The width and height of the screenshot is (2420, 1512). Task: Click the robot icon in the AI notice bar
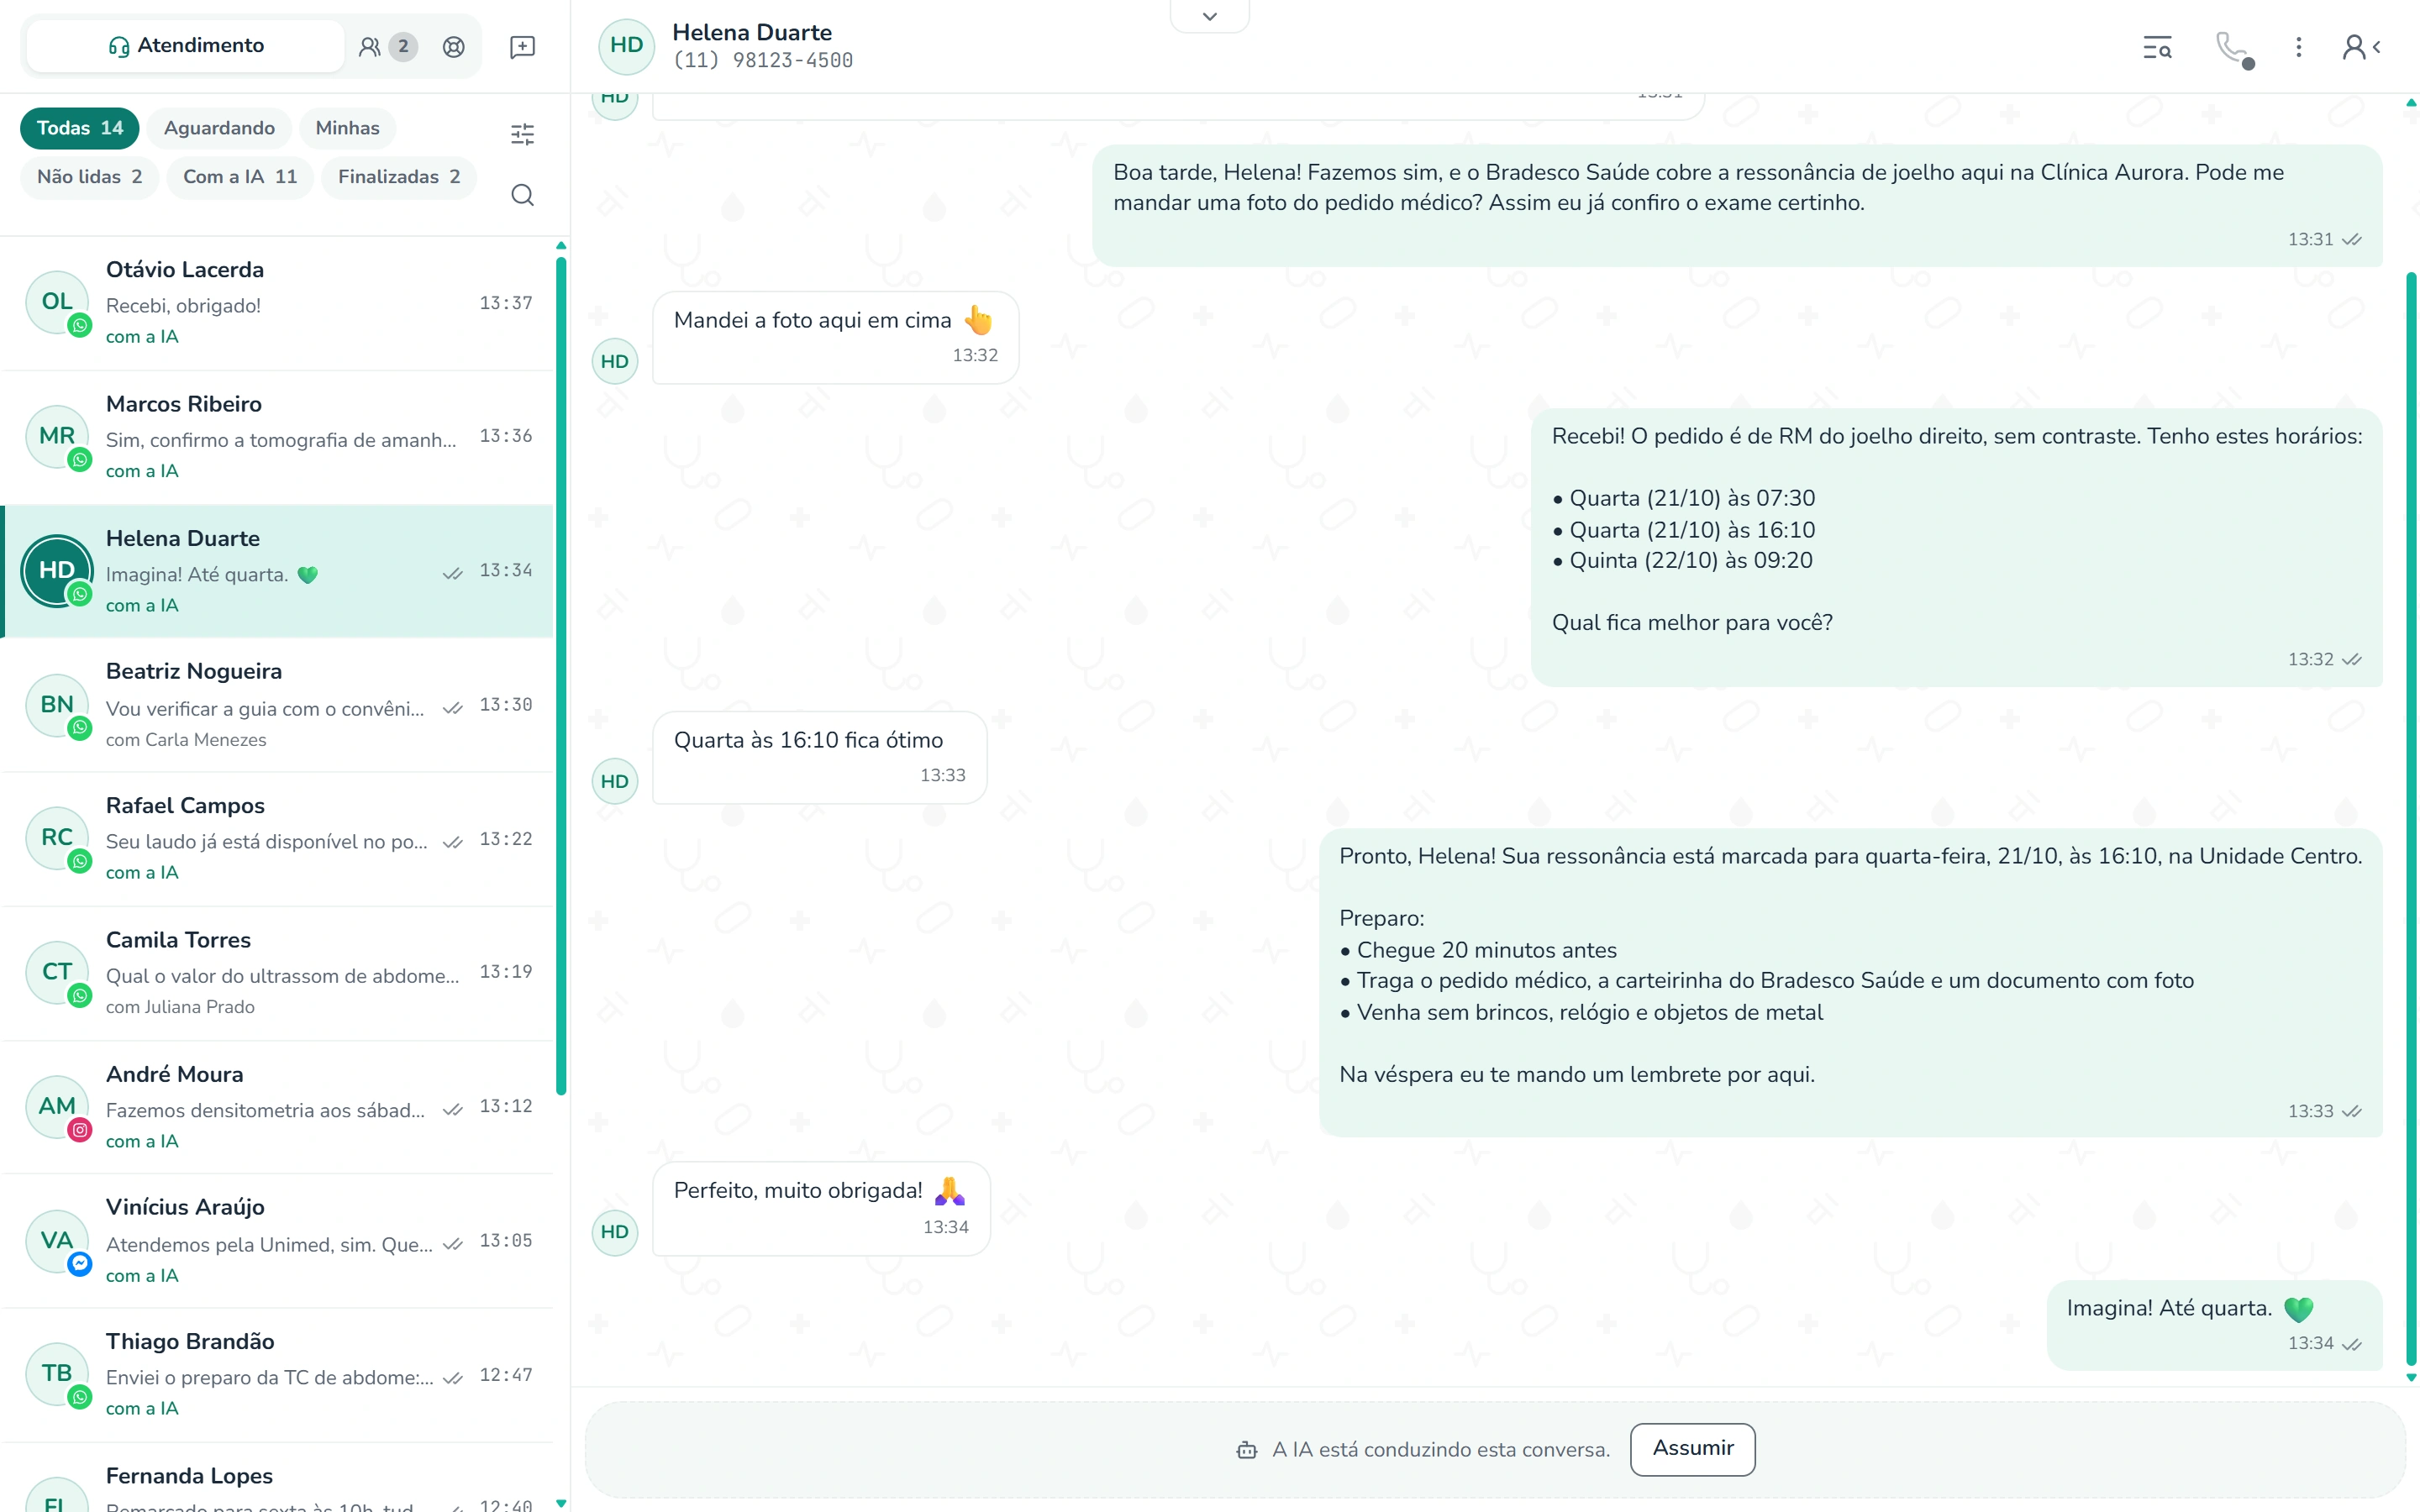1246,1450
